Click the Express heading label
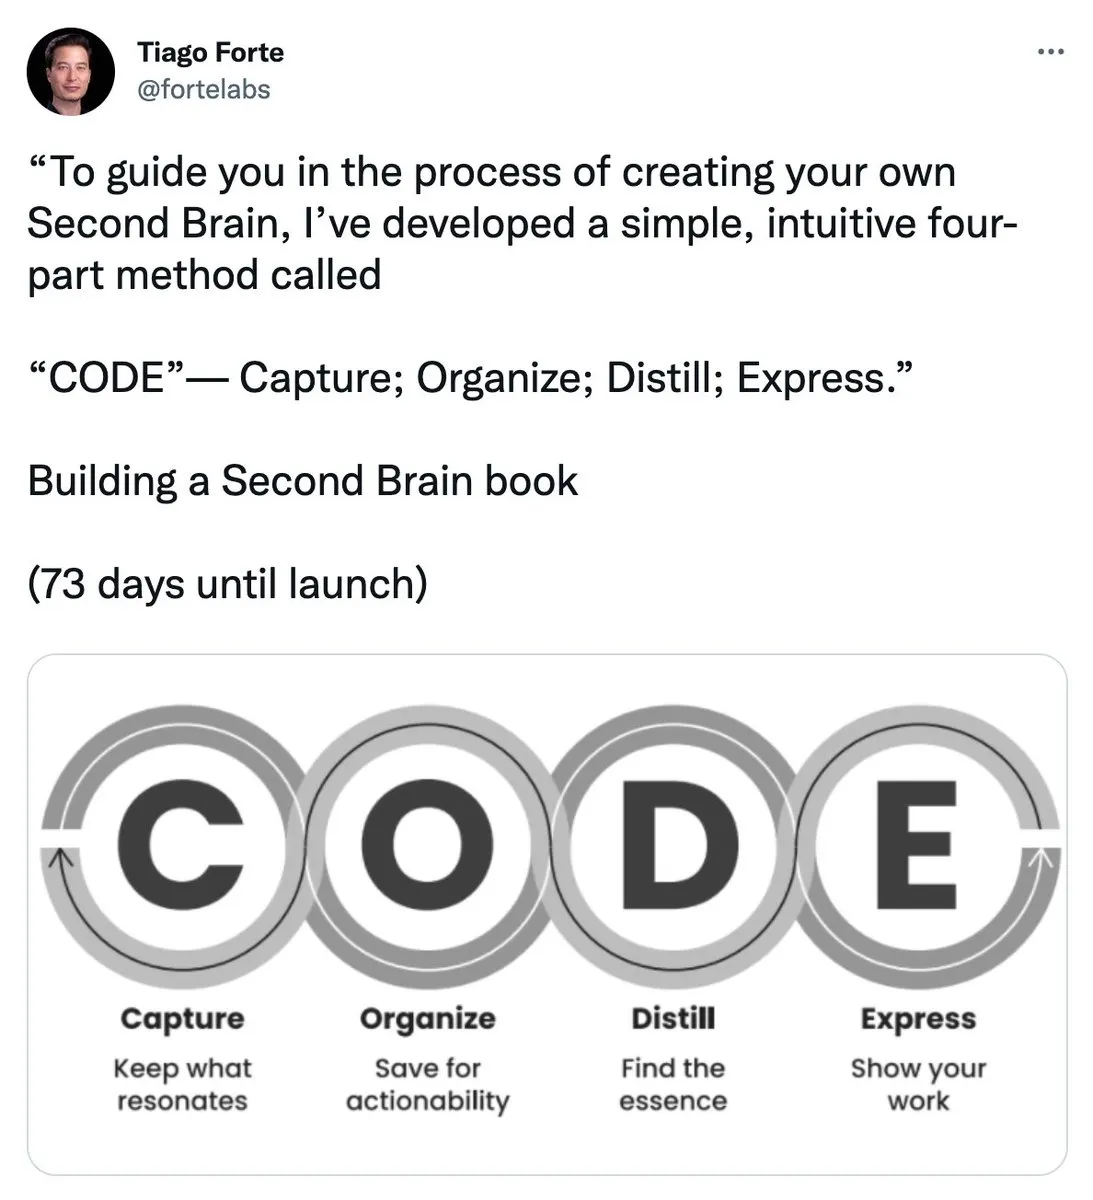The height and width of the screenshot is (1200, 1093). click(918, 1019)
